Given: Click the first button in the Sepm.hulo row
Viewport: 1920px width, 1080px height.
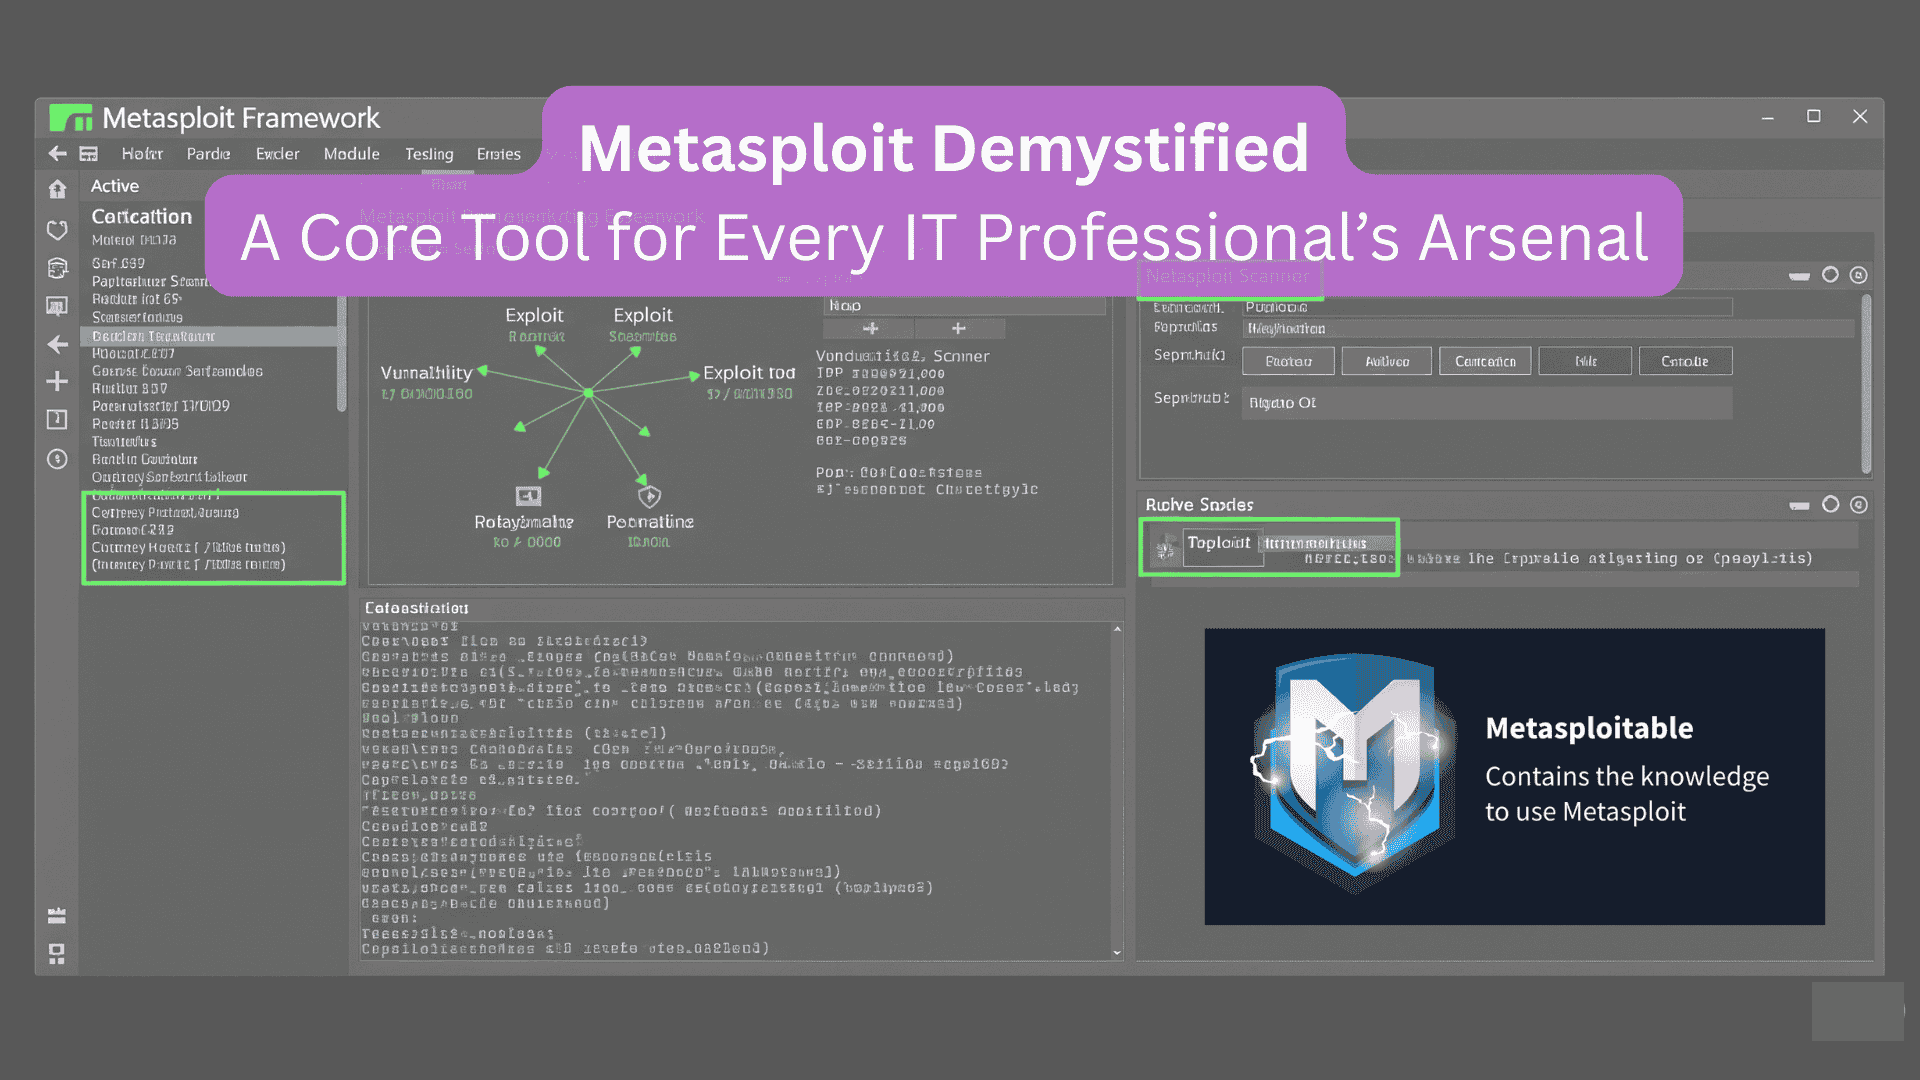Looking at the screenshot, I should 1288,361.
